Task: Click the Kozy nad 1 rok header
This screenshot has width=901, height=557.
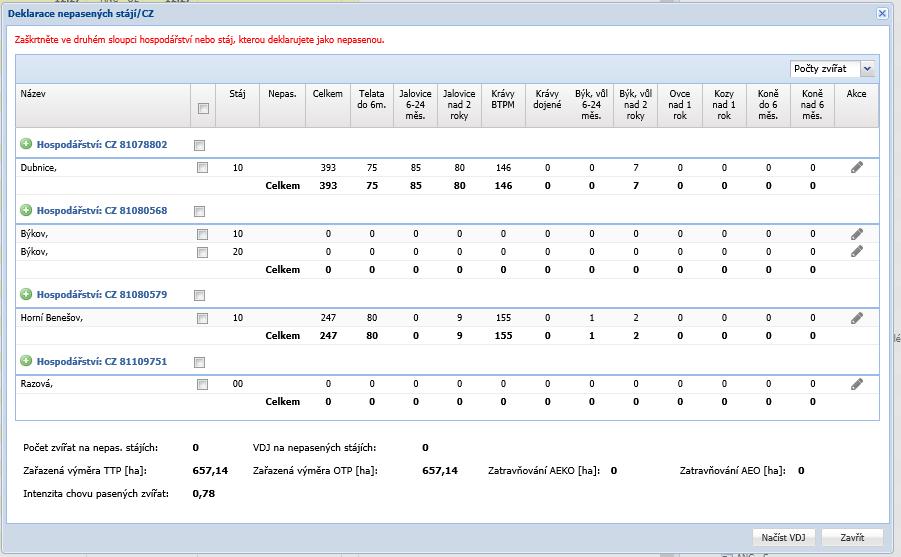Action: 724,106
